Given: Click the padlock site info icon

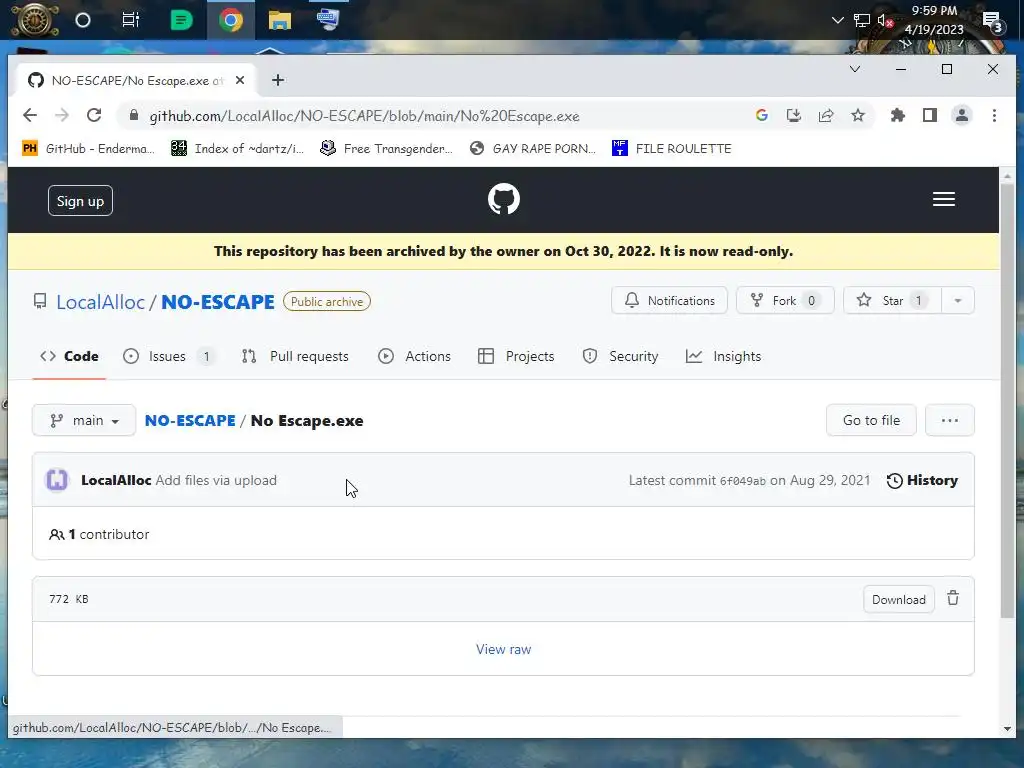Looking at the screenshot, I should pos(134,116).
